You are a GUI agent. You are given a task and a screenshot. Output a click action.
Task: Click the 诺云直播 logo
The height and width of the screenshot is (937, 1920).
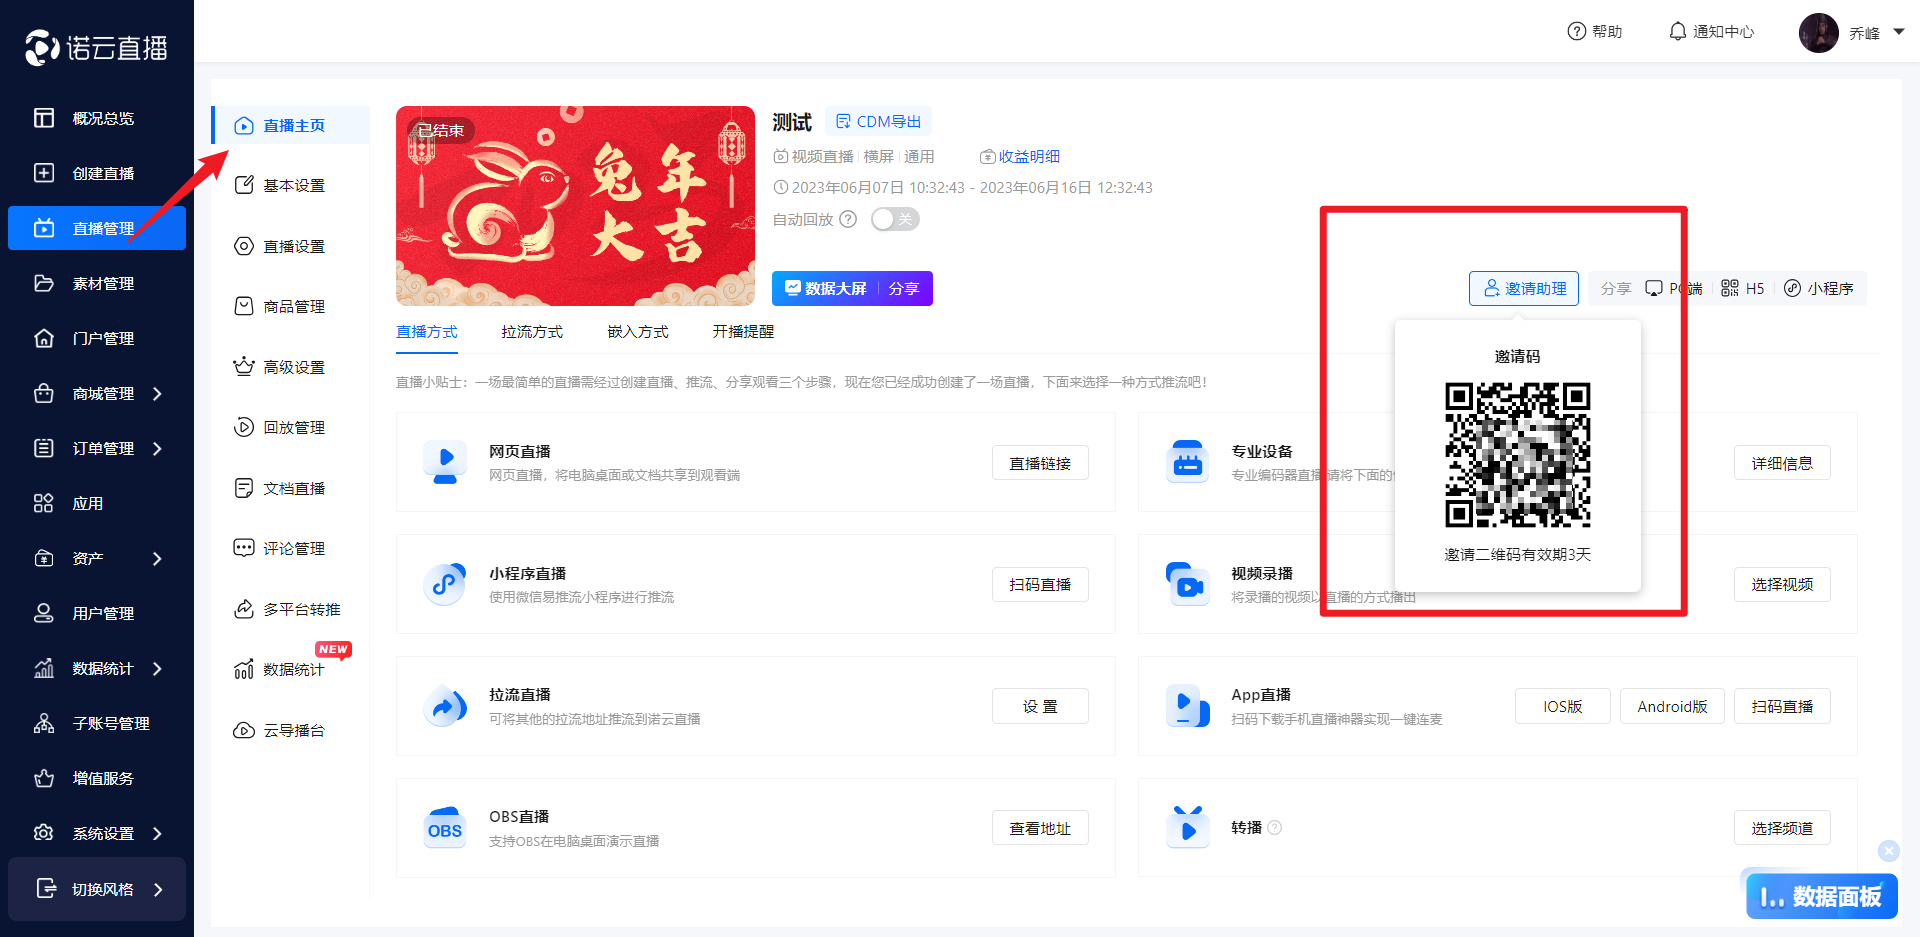coord(96,47)
